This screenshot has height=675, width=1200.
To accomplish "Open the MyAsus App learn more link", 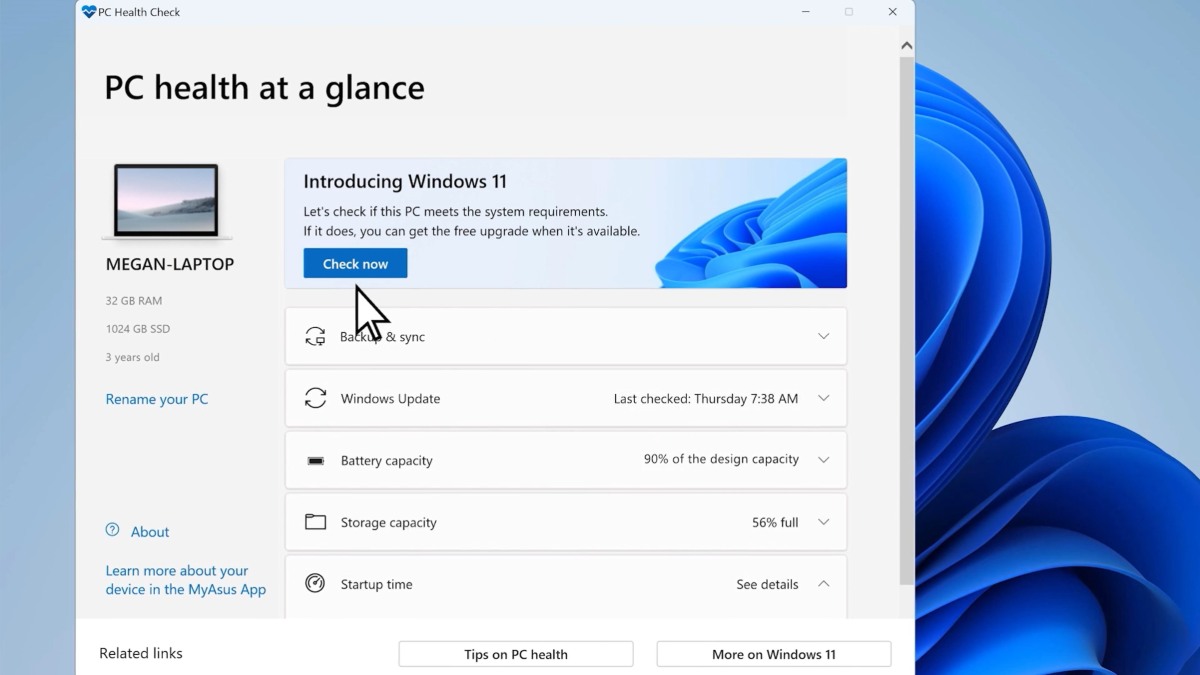I will coord(185,580).
